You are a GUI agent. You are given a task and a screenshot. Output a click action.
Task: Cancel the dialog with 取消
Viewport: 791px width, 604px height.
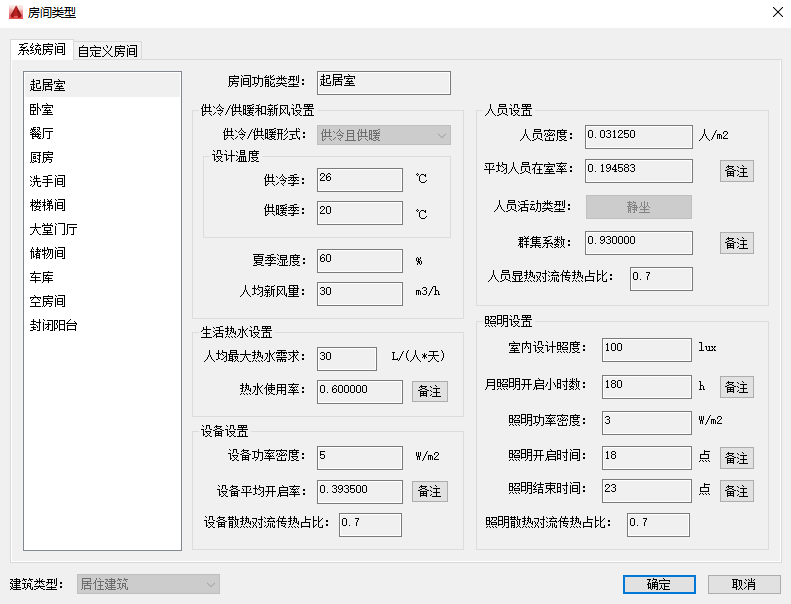click(x=744, y=584)
